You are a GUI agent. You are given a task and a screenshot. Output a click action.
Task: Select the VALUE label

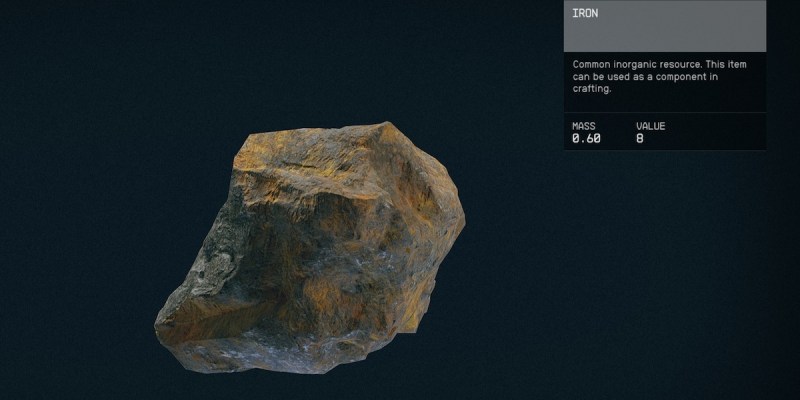click(x=650, y=126)
